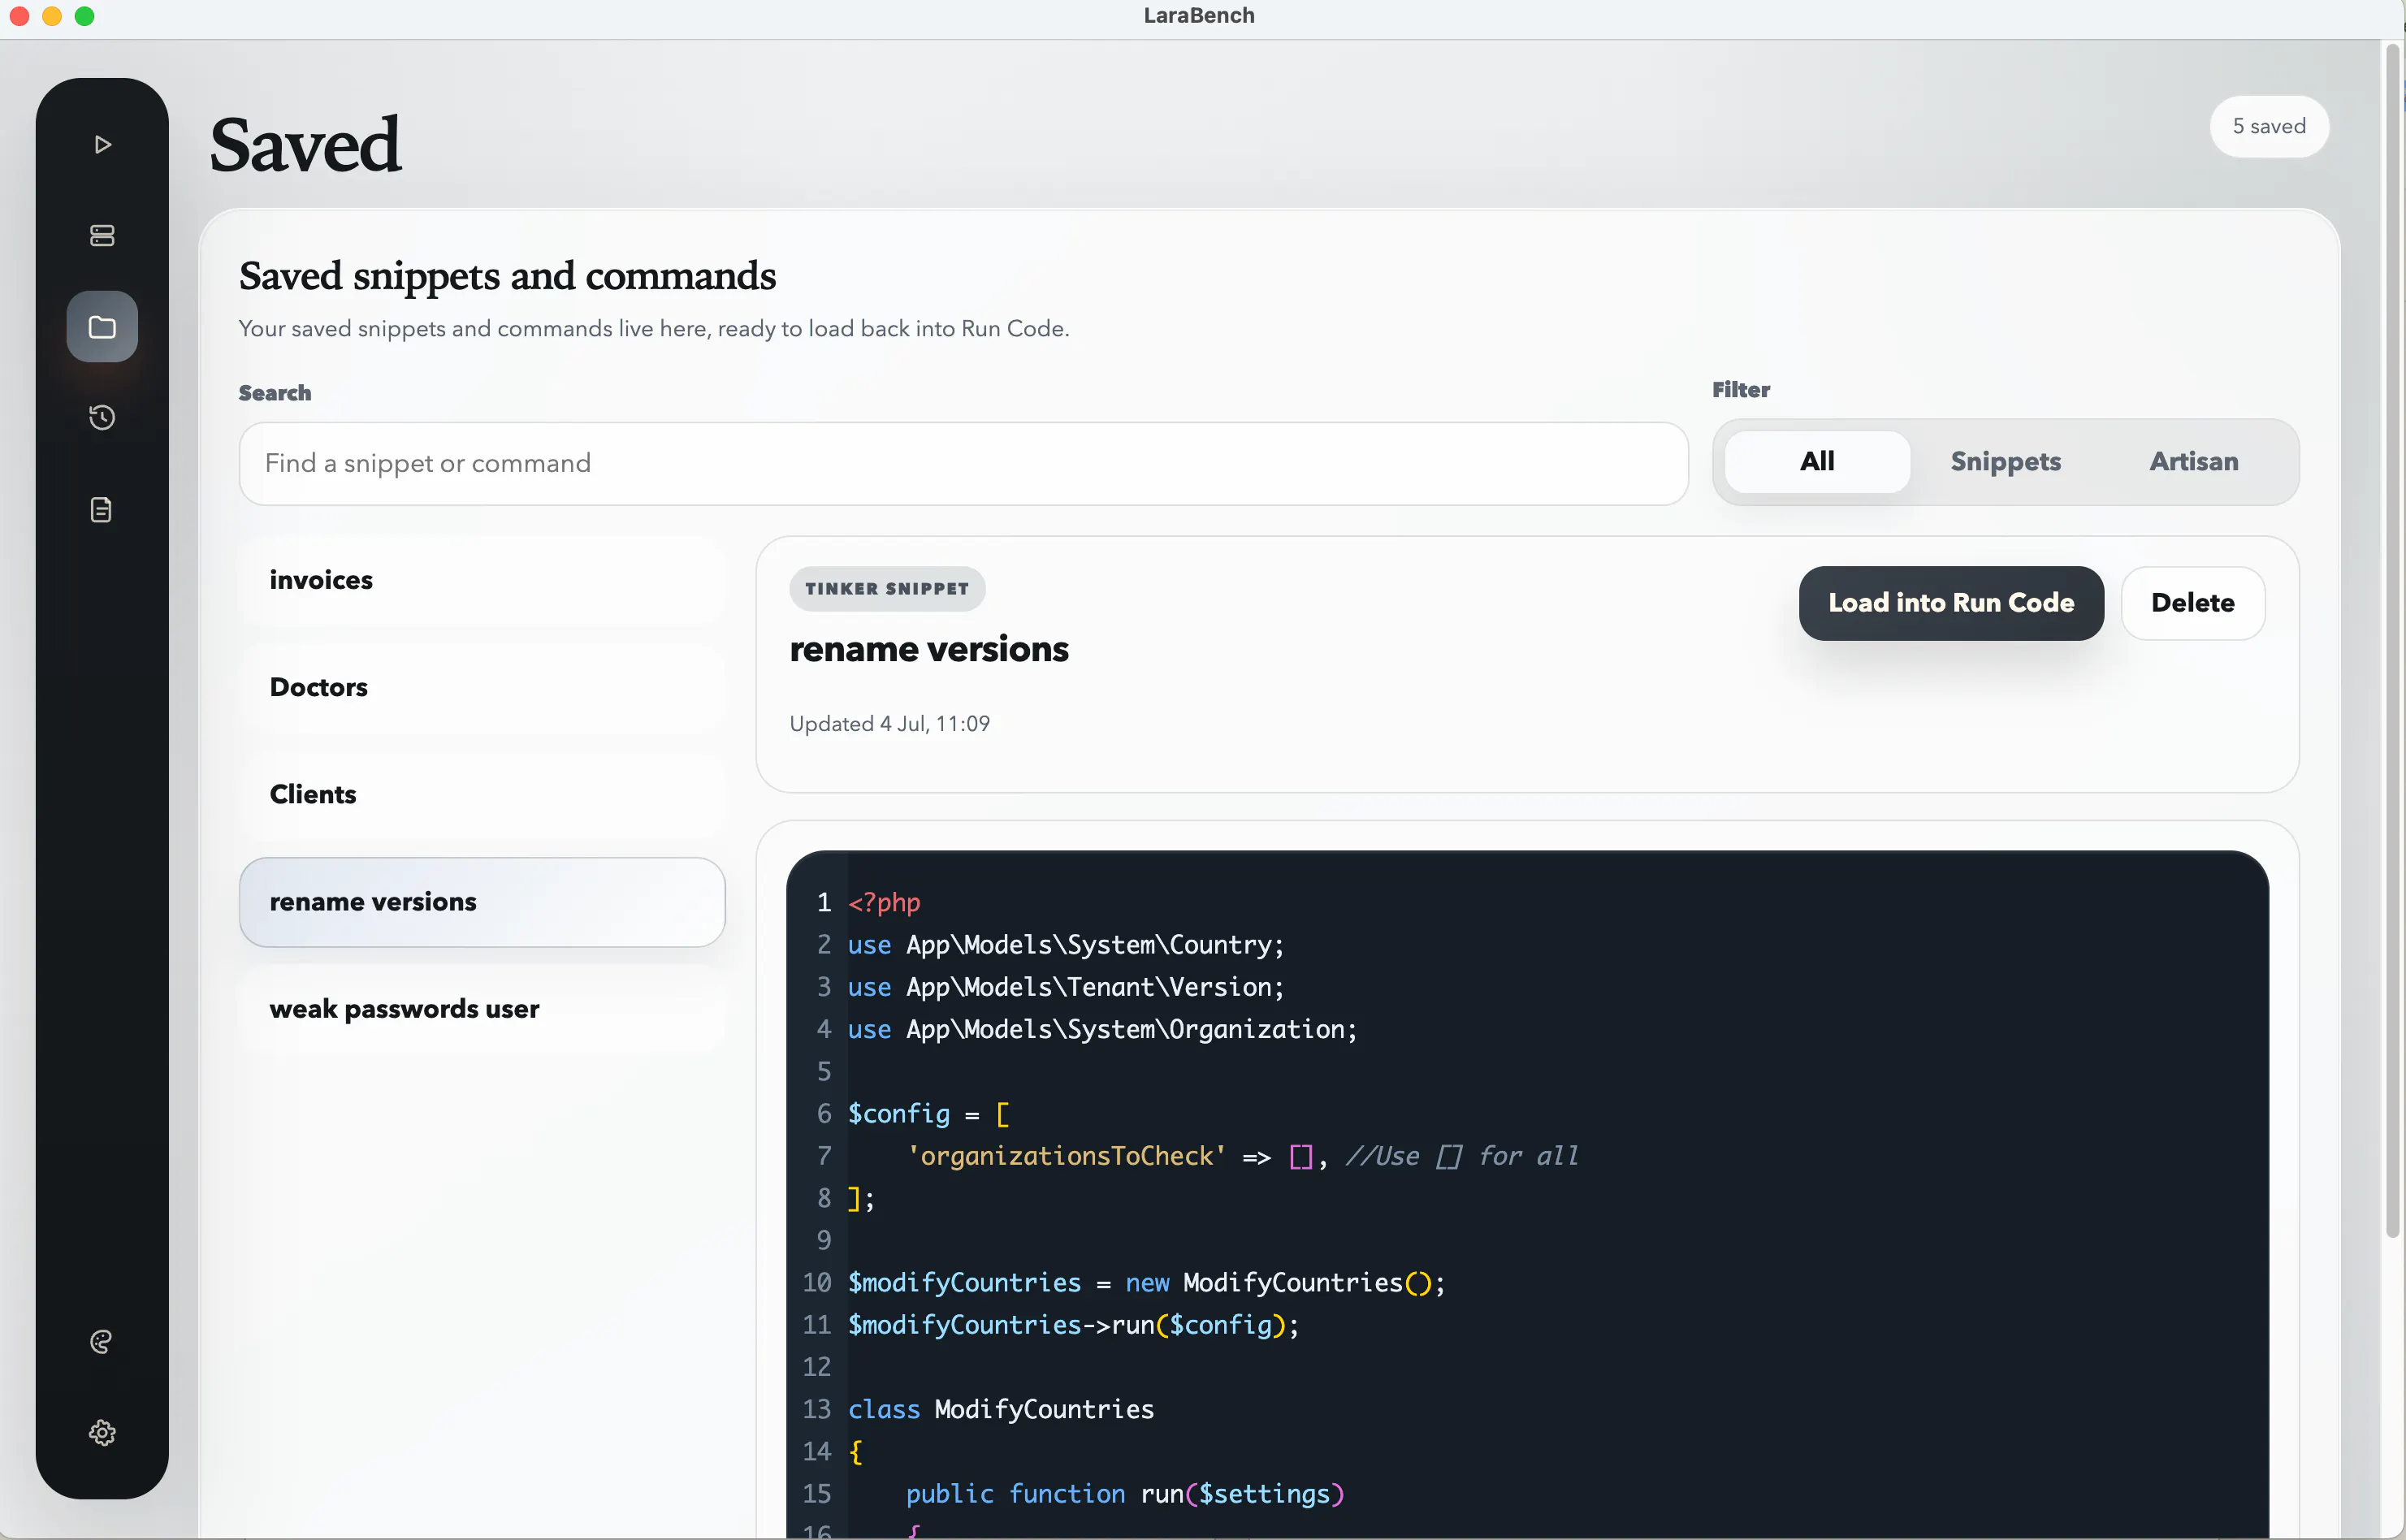Open the database connections sidebar icon
This screenshot has height=1540, width=2406.
point(102,235)
